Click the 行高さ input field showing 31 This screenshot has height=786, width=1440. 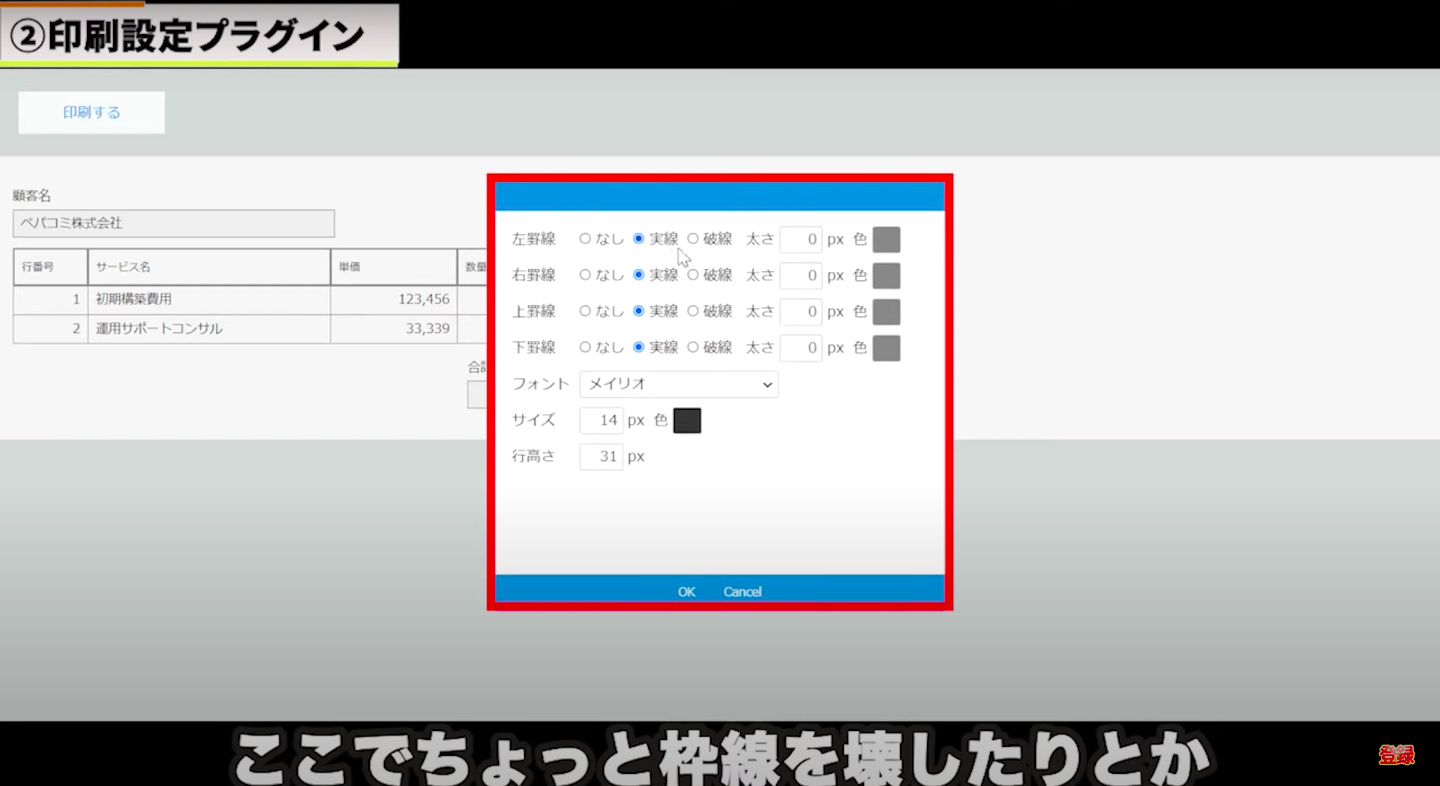[x=601, y=457]
